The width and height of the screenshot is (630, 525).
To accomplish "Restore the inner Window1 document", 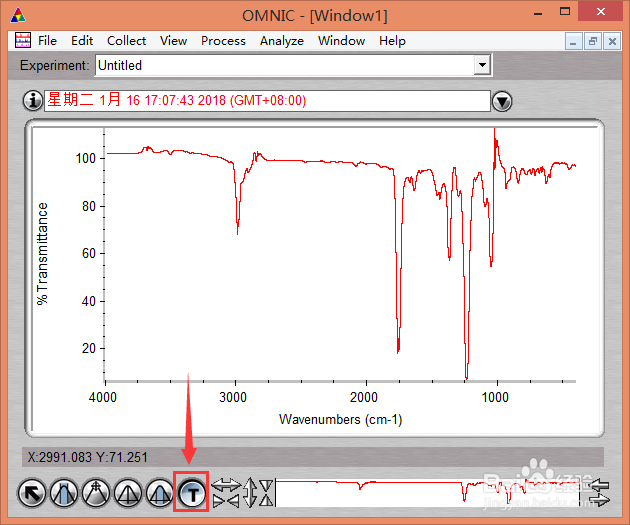I will coord(593,41).
